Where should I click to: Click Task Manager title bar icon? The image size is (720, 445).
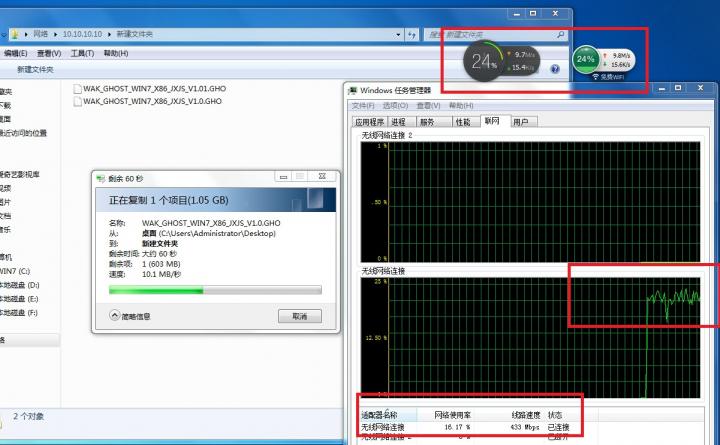353,90
